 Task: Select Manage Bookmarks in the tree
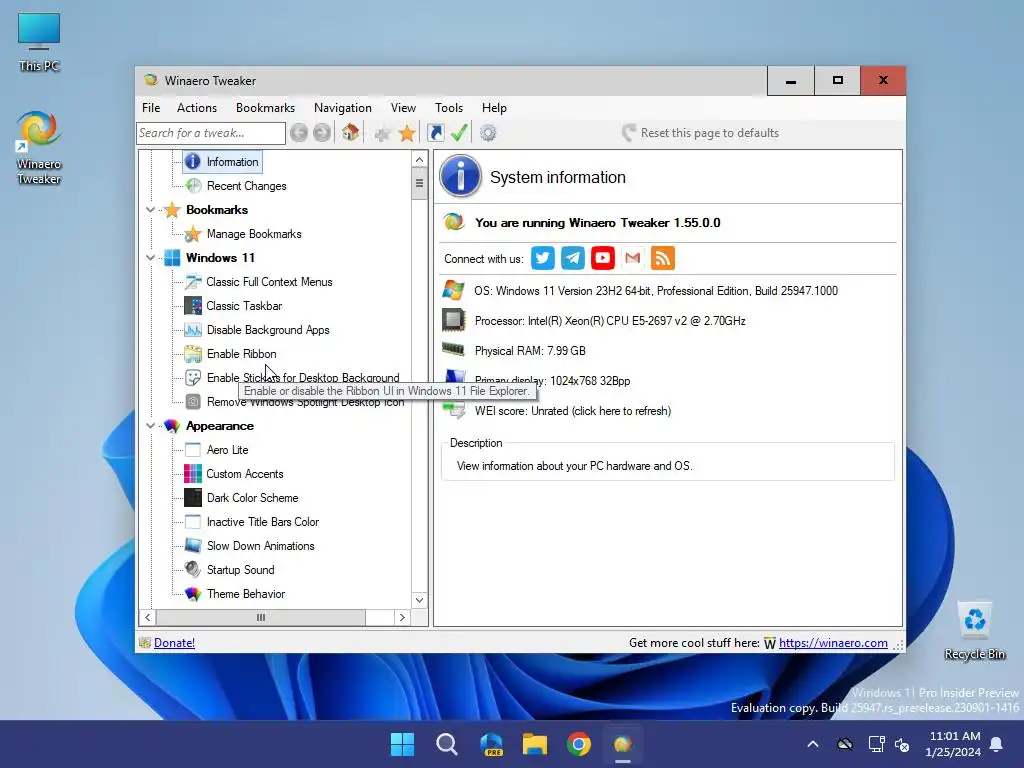point(254,234)
